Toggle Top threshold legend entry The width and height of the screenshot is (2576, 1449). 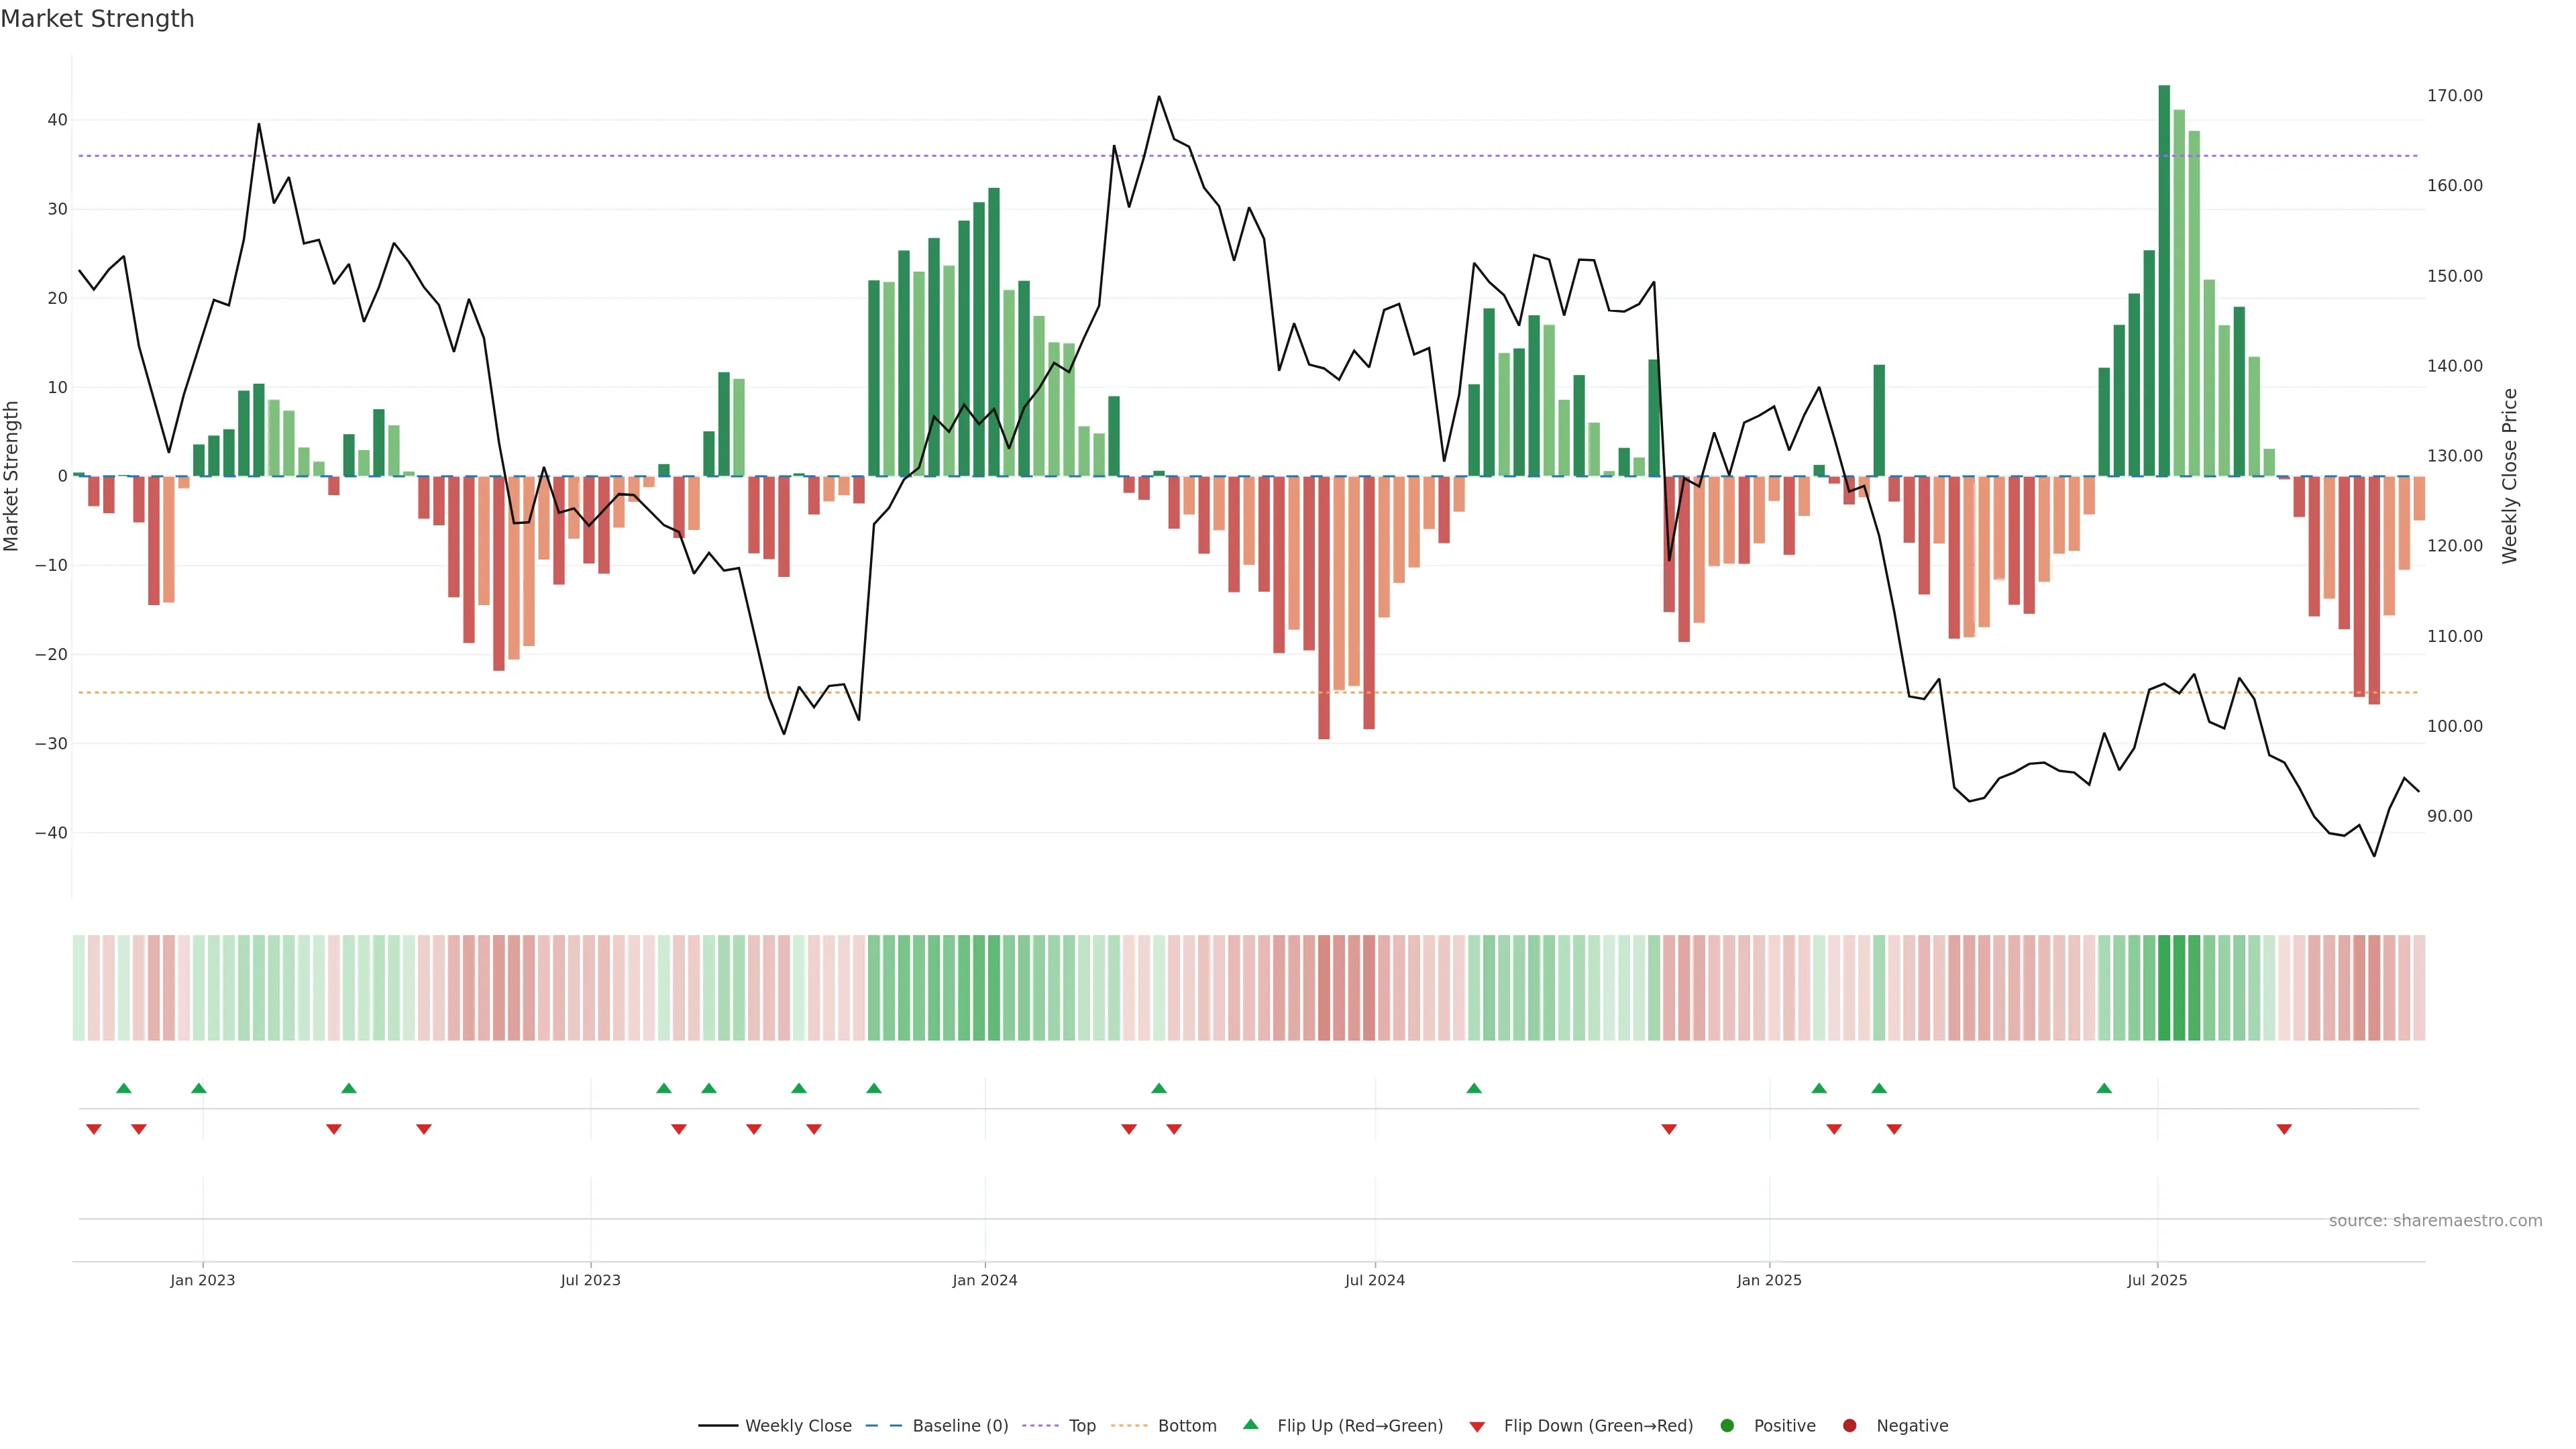(1081, 1426)
